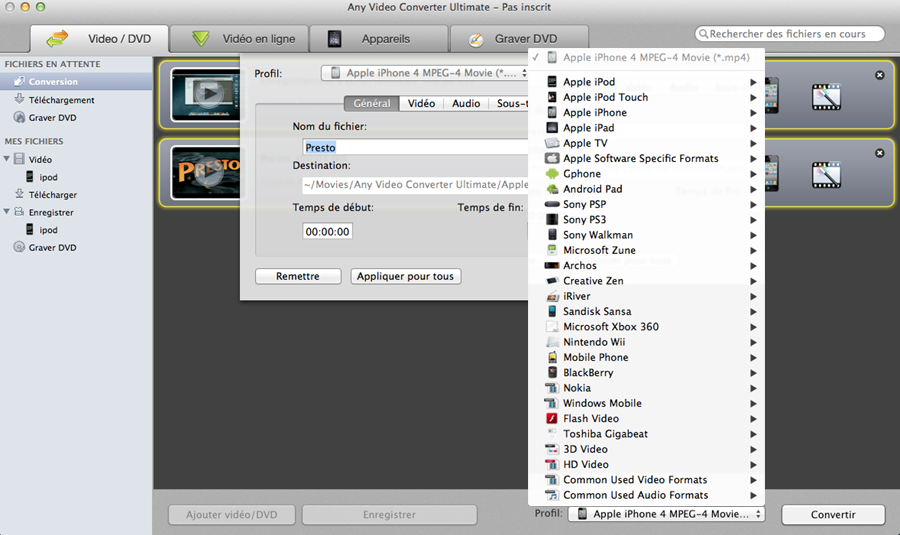The image size is (900, 535).
Task: Click the Nintendo Wii icon
Action: 552,342
